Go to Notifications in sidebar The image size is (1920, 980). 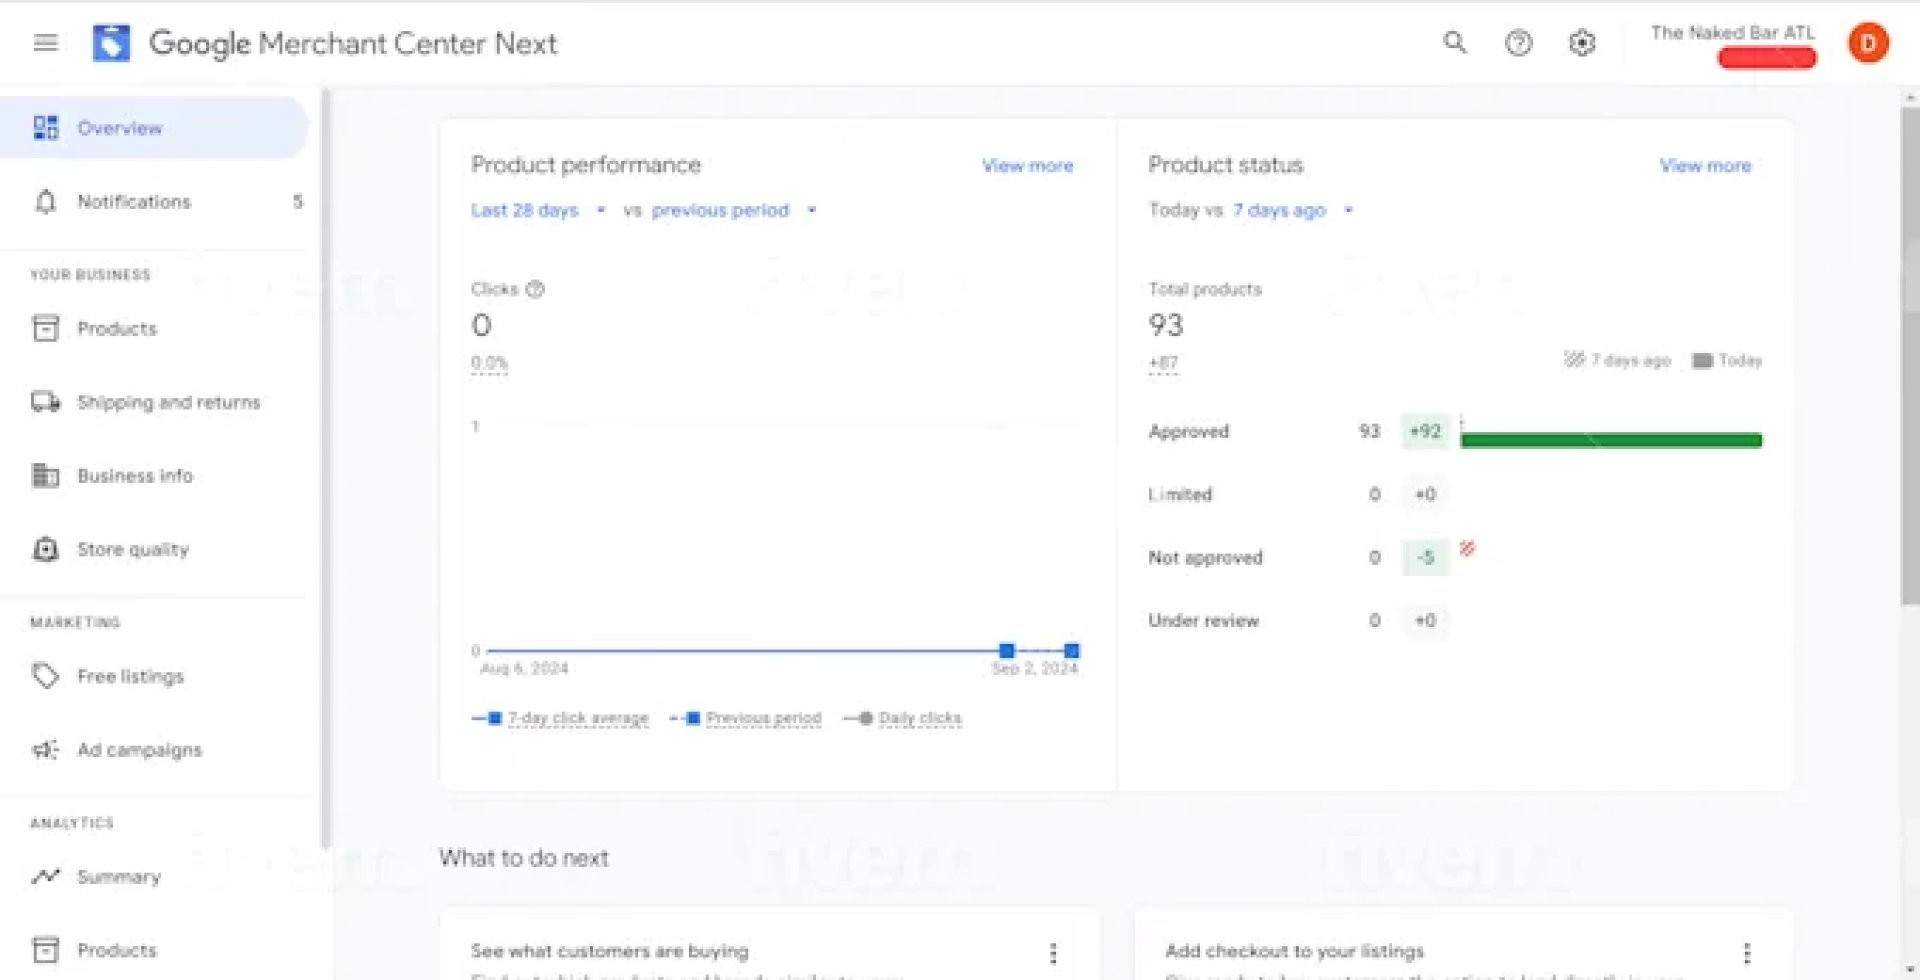point(134,202)
